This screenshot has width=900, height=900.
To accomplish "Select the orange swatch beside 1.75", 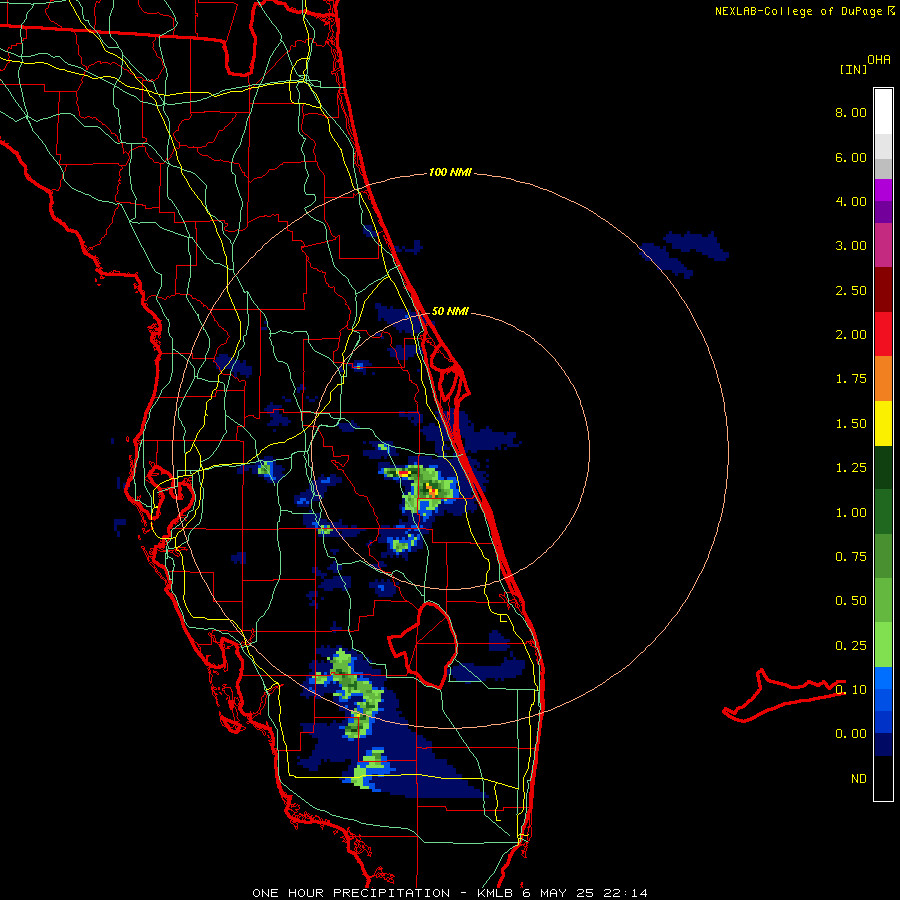I will click(883, 378).
